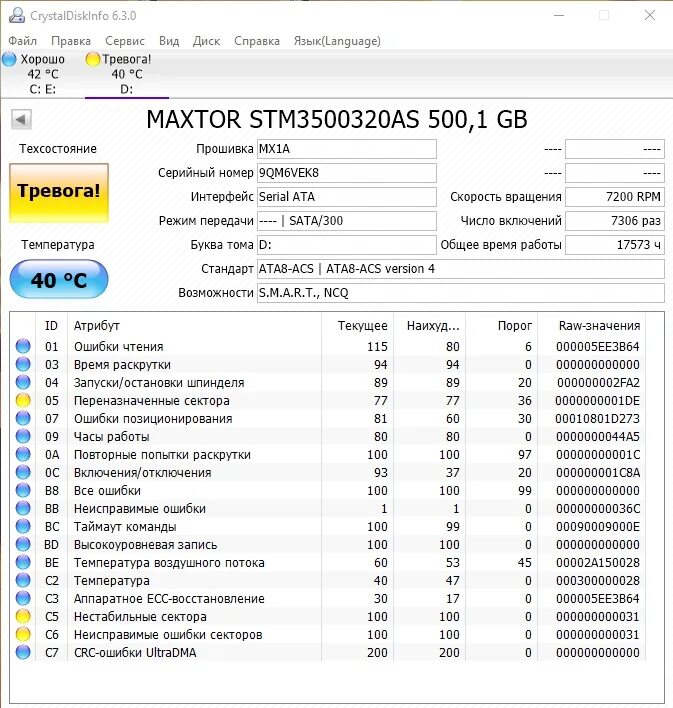
Task: Select the Запуски/остановки шпинделя row
Action: 327,382
